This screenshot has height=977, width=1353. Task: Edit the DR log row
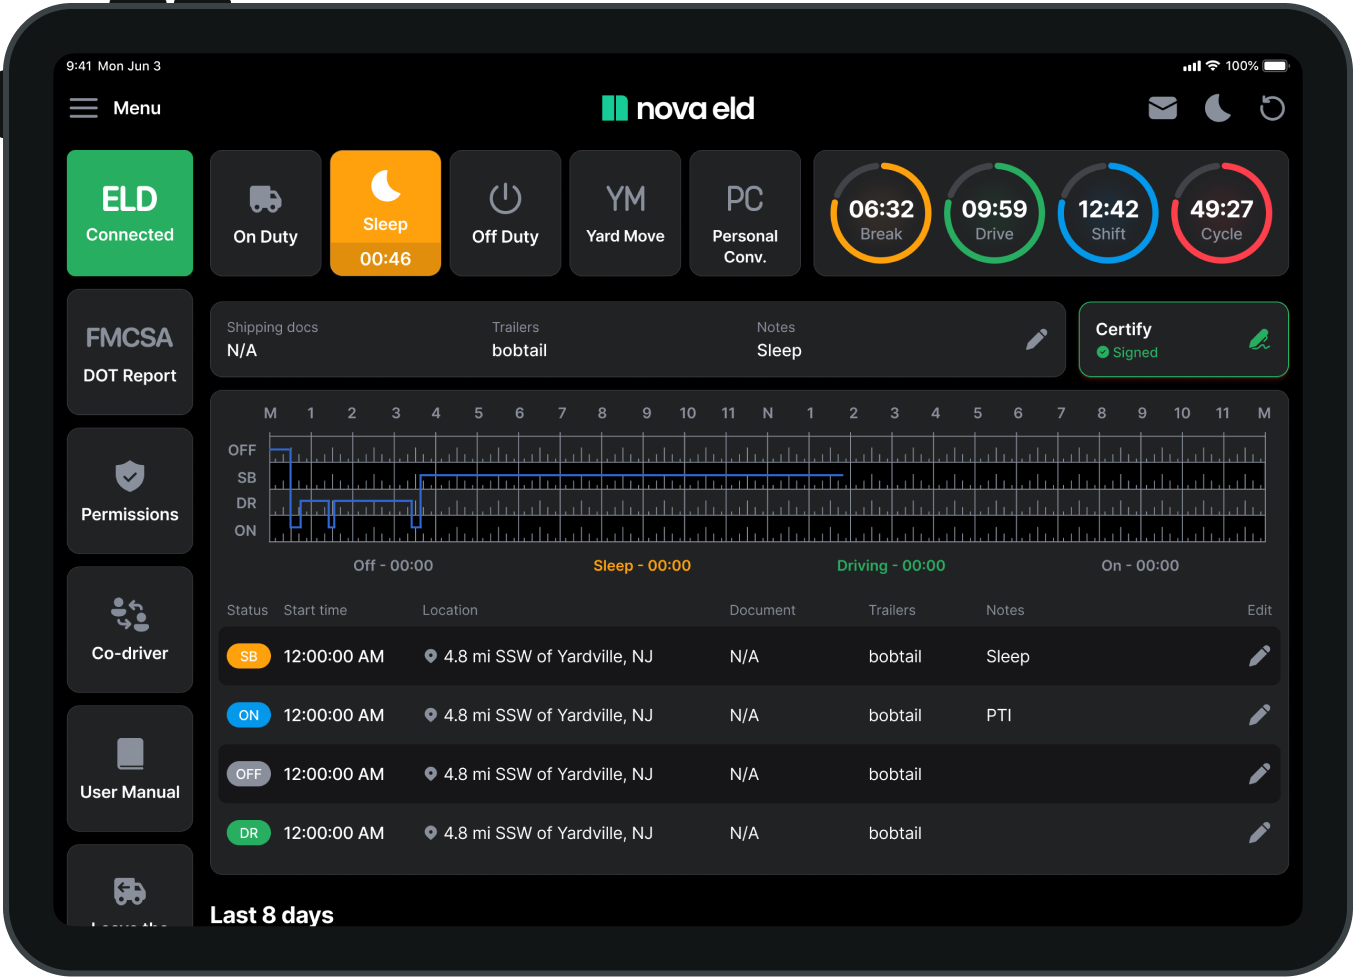tap(1260, 833)
